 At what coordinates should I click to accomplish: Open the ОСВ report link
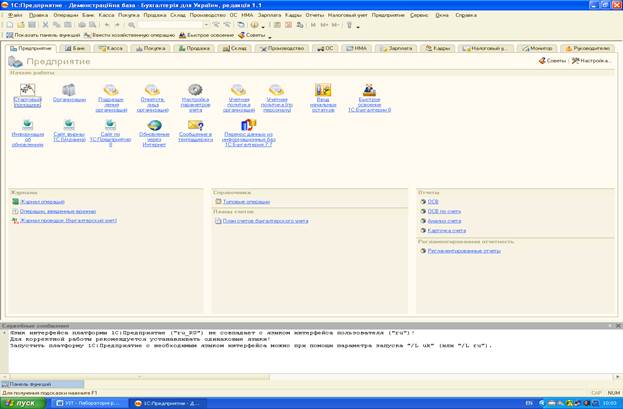click(433, 202)
